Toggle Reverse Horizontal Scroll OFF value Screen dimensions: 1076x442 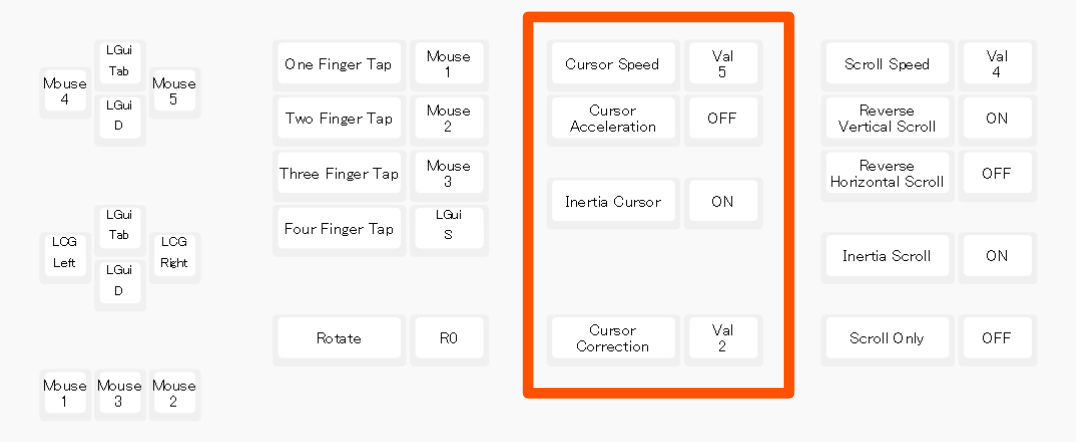(x=996, y=174)
